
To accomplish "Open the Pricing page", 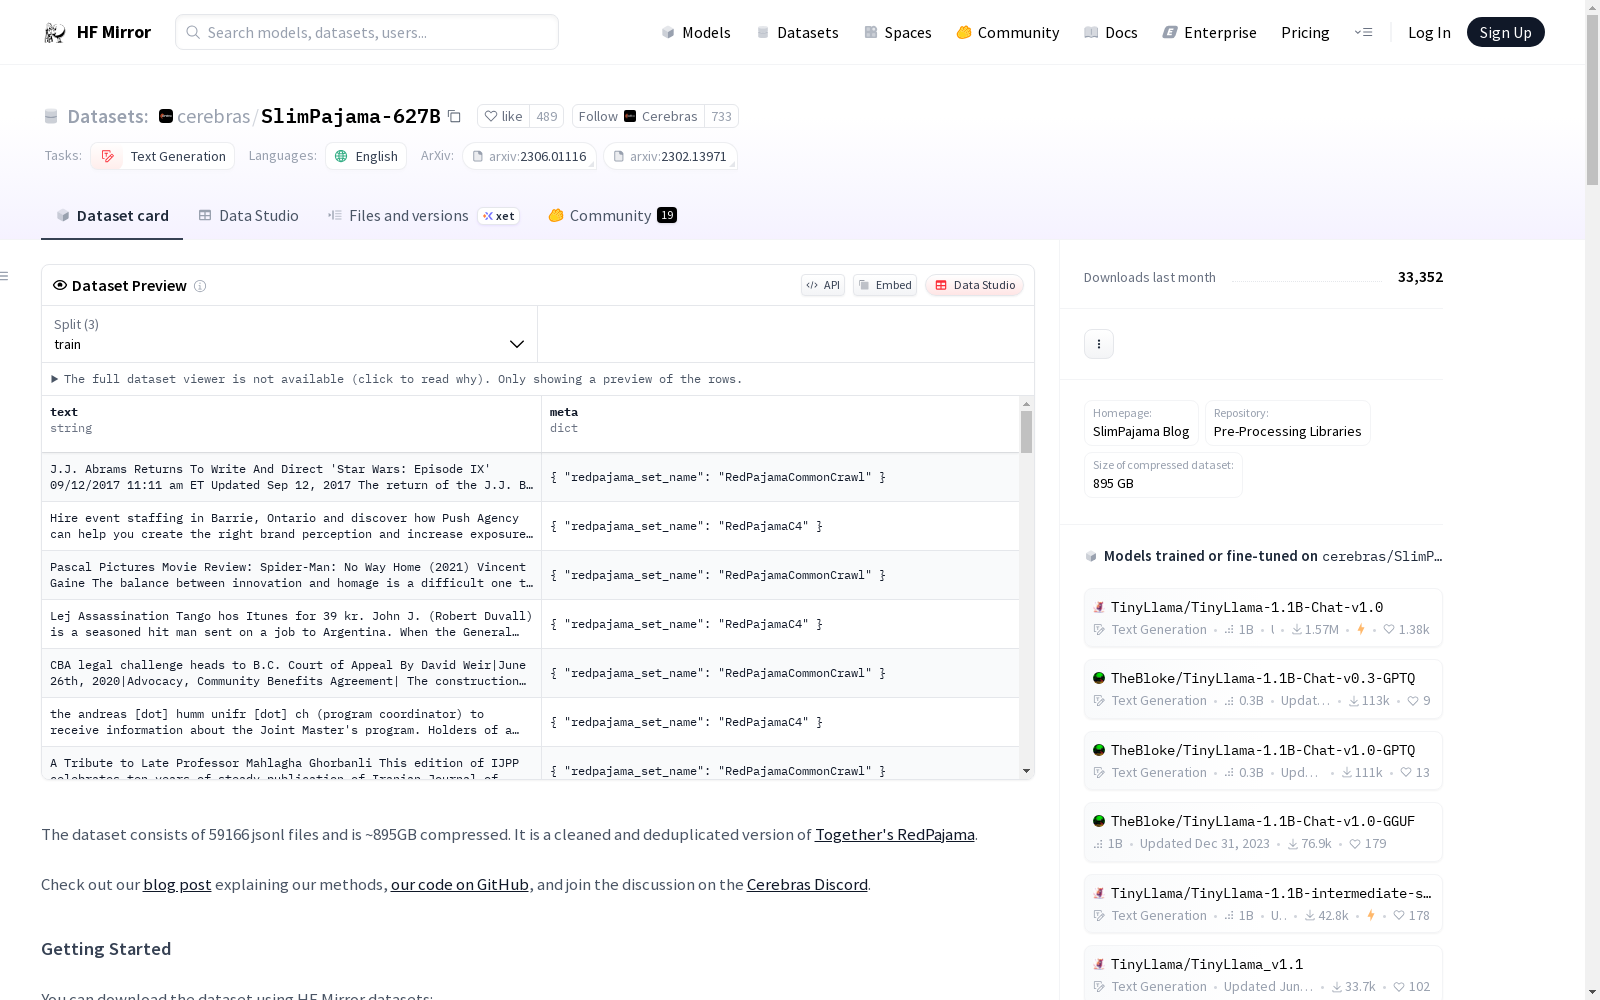I will [1305, 33].
